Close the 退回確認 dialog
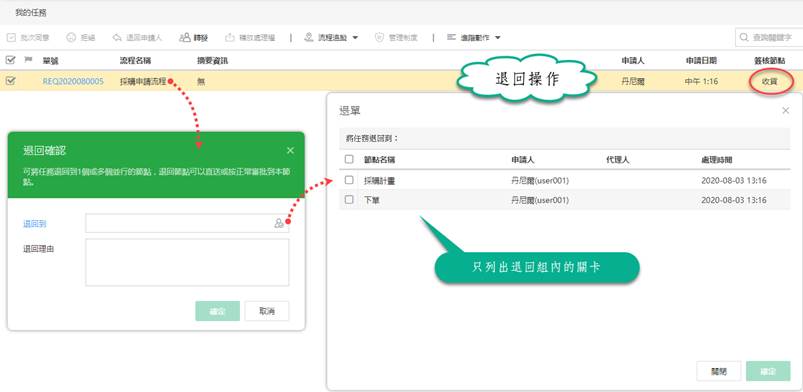 (x=290, y=150)
